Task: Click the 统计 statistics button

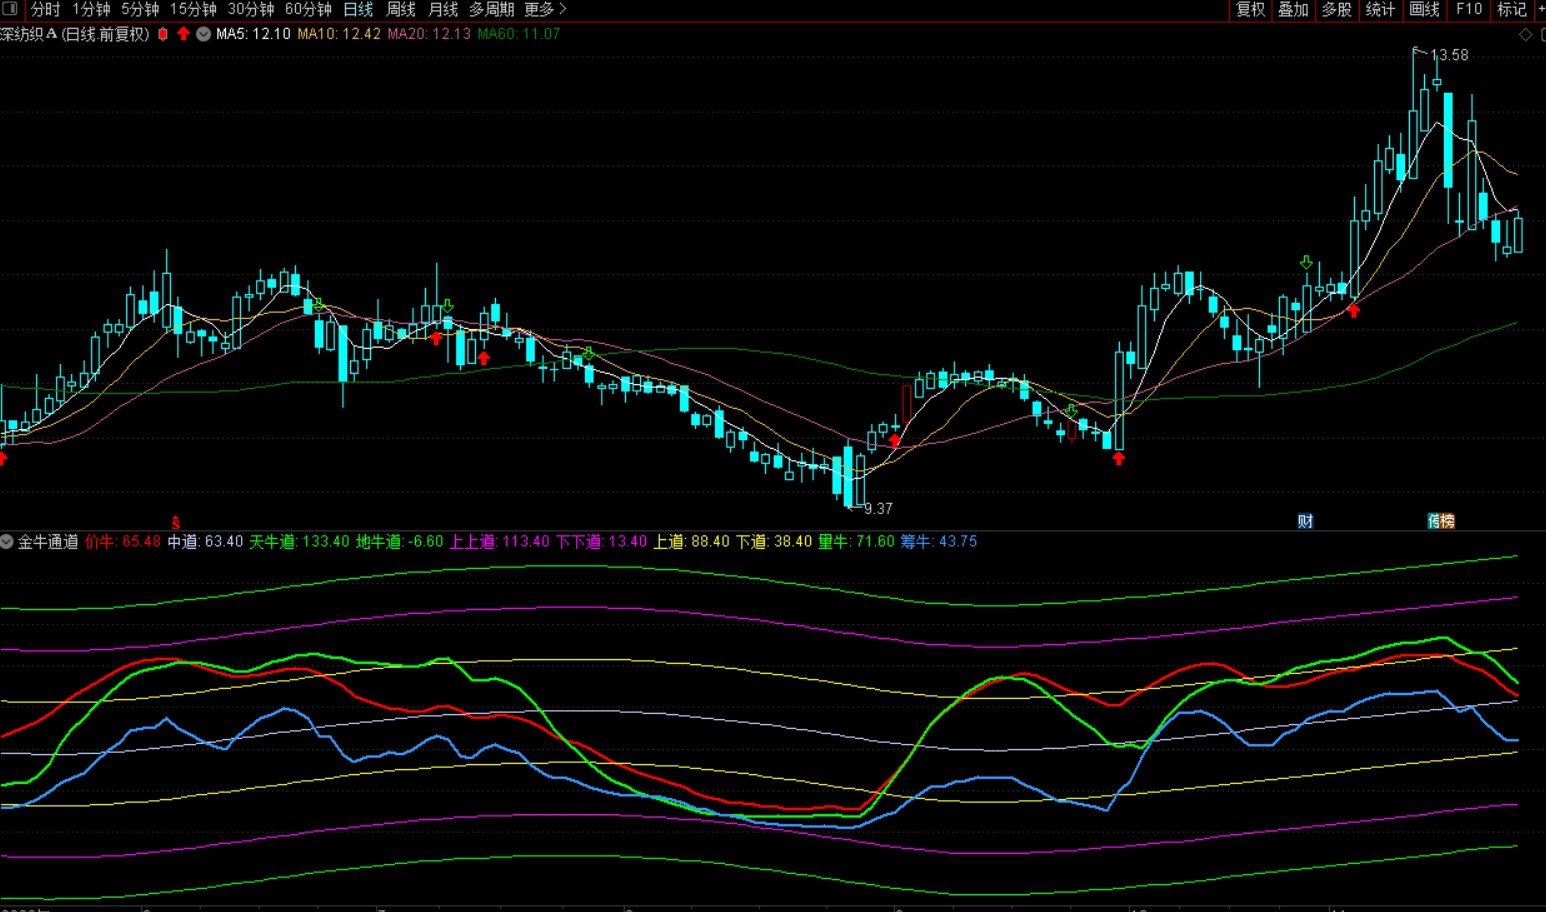Action: (1380, 9)
